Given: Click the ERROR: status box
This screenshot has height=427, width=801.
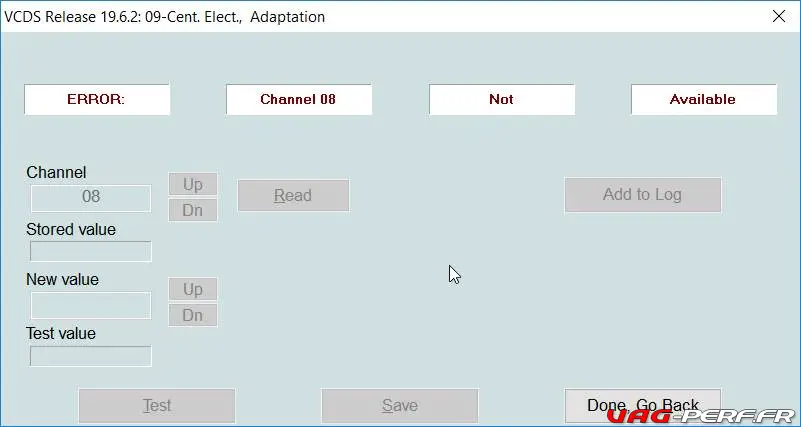Looking at the screenshot, I should coord(97,100).
